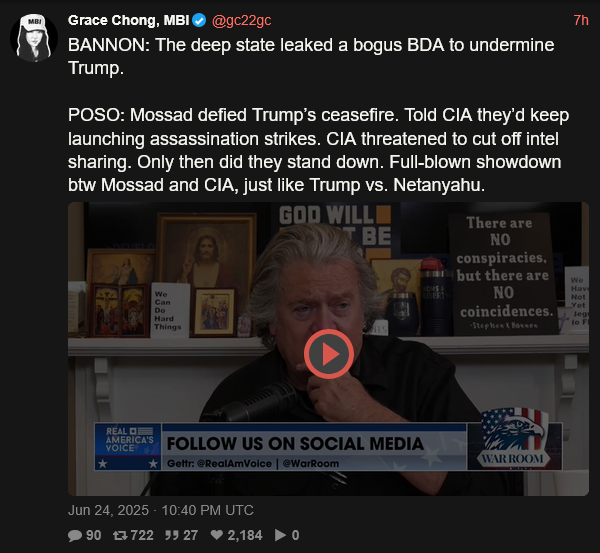
Task: Click the 2,184 likes count
Action: (x=245, y=535)
